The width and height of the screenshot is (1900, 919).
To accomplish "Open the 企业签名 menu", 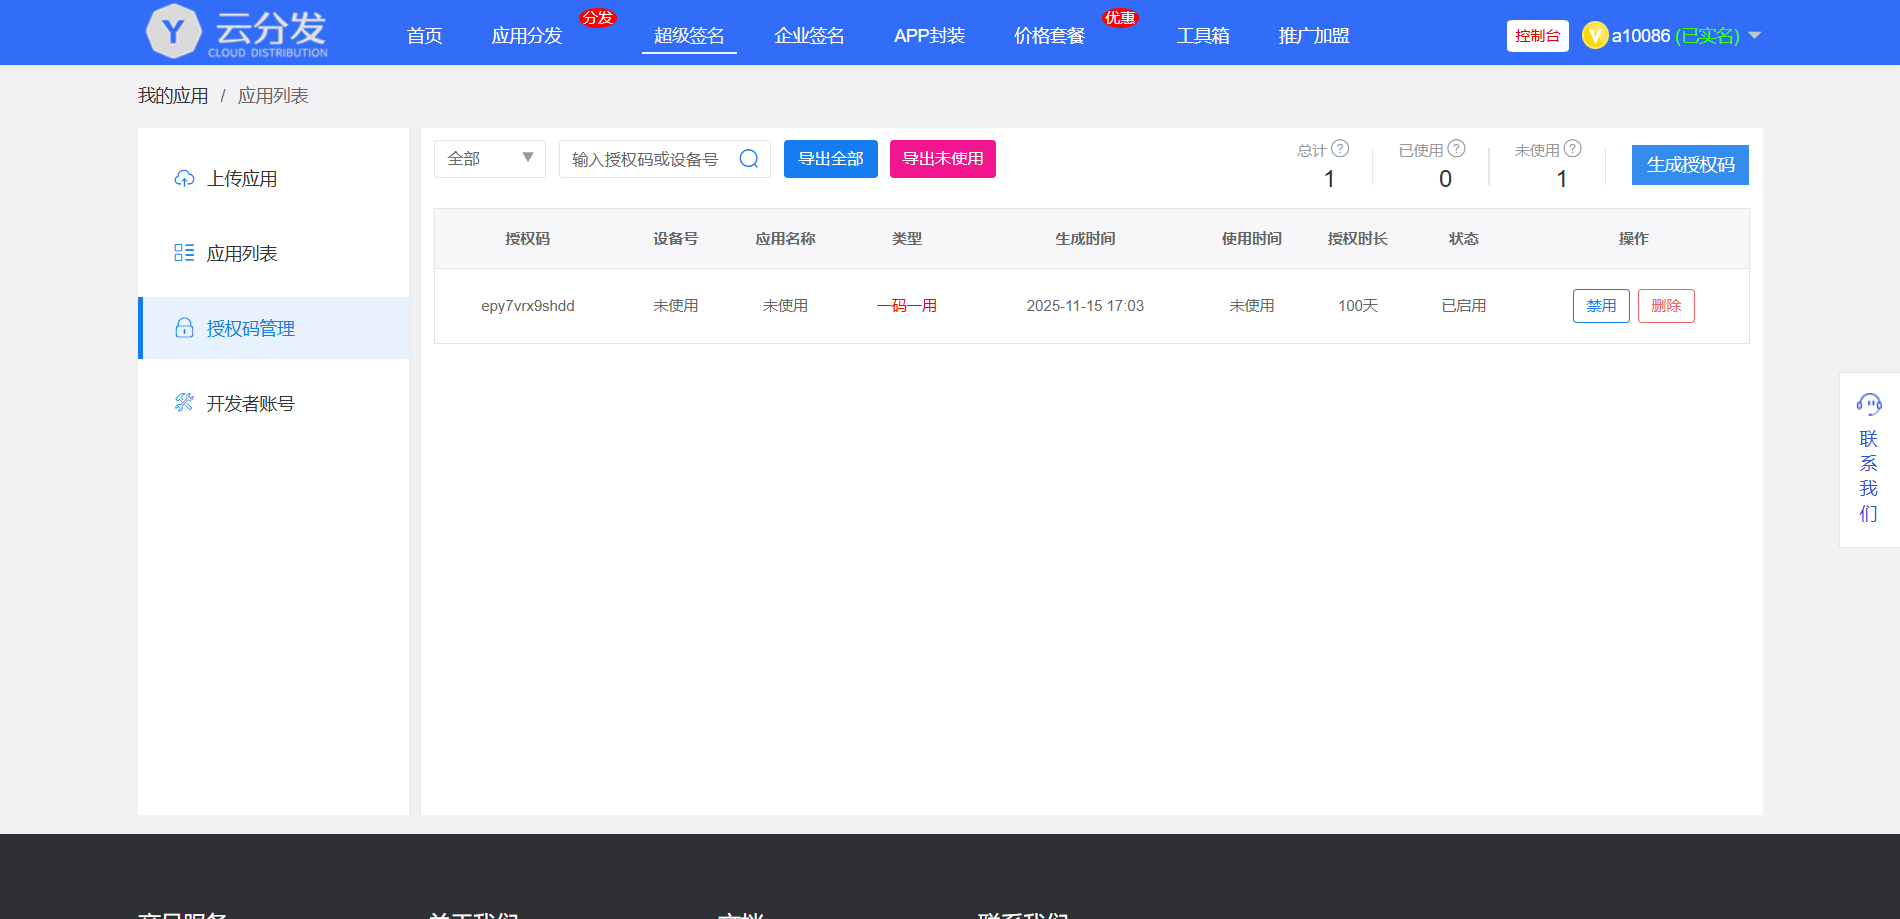I will [809, 36].
